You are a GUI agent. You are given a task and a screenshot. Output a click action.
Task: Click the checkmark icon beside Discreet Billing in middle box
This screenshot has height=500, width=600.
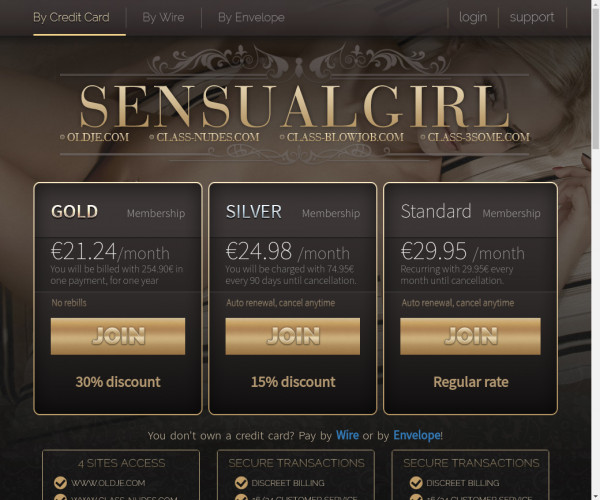[241, 483]
